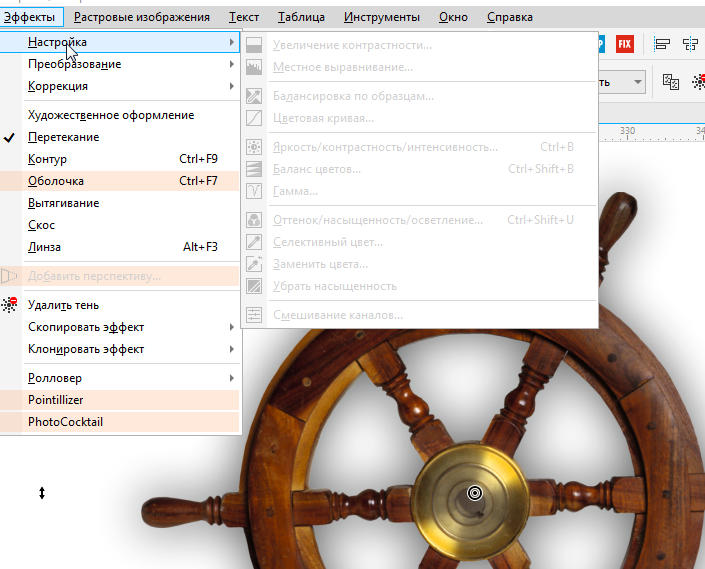Screen dimensions: 705x569
Task: Click Смешивание каналов sliders icon
Action: tap(254, 315)
